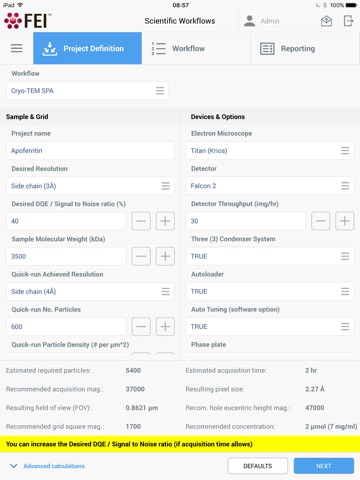Click the Admin user profile icon
This screenshot has height=480, width=360.
click(x=249, y=21)
